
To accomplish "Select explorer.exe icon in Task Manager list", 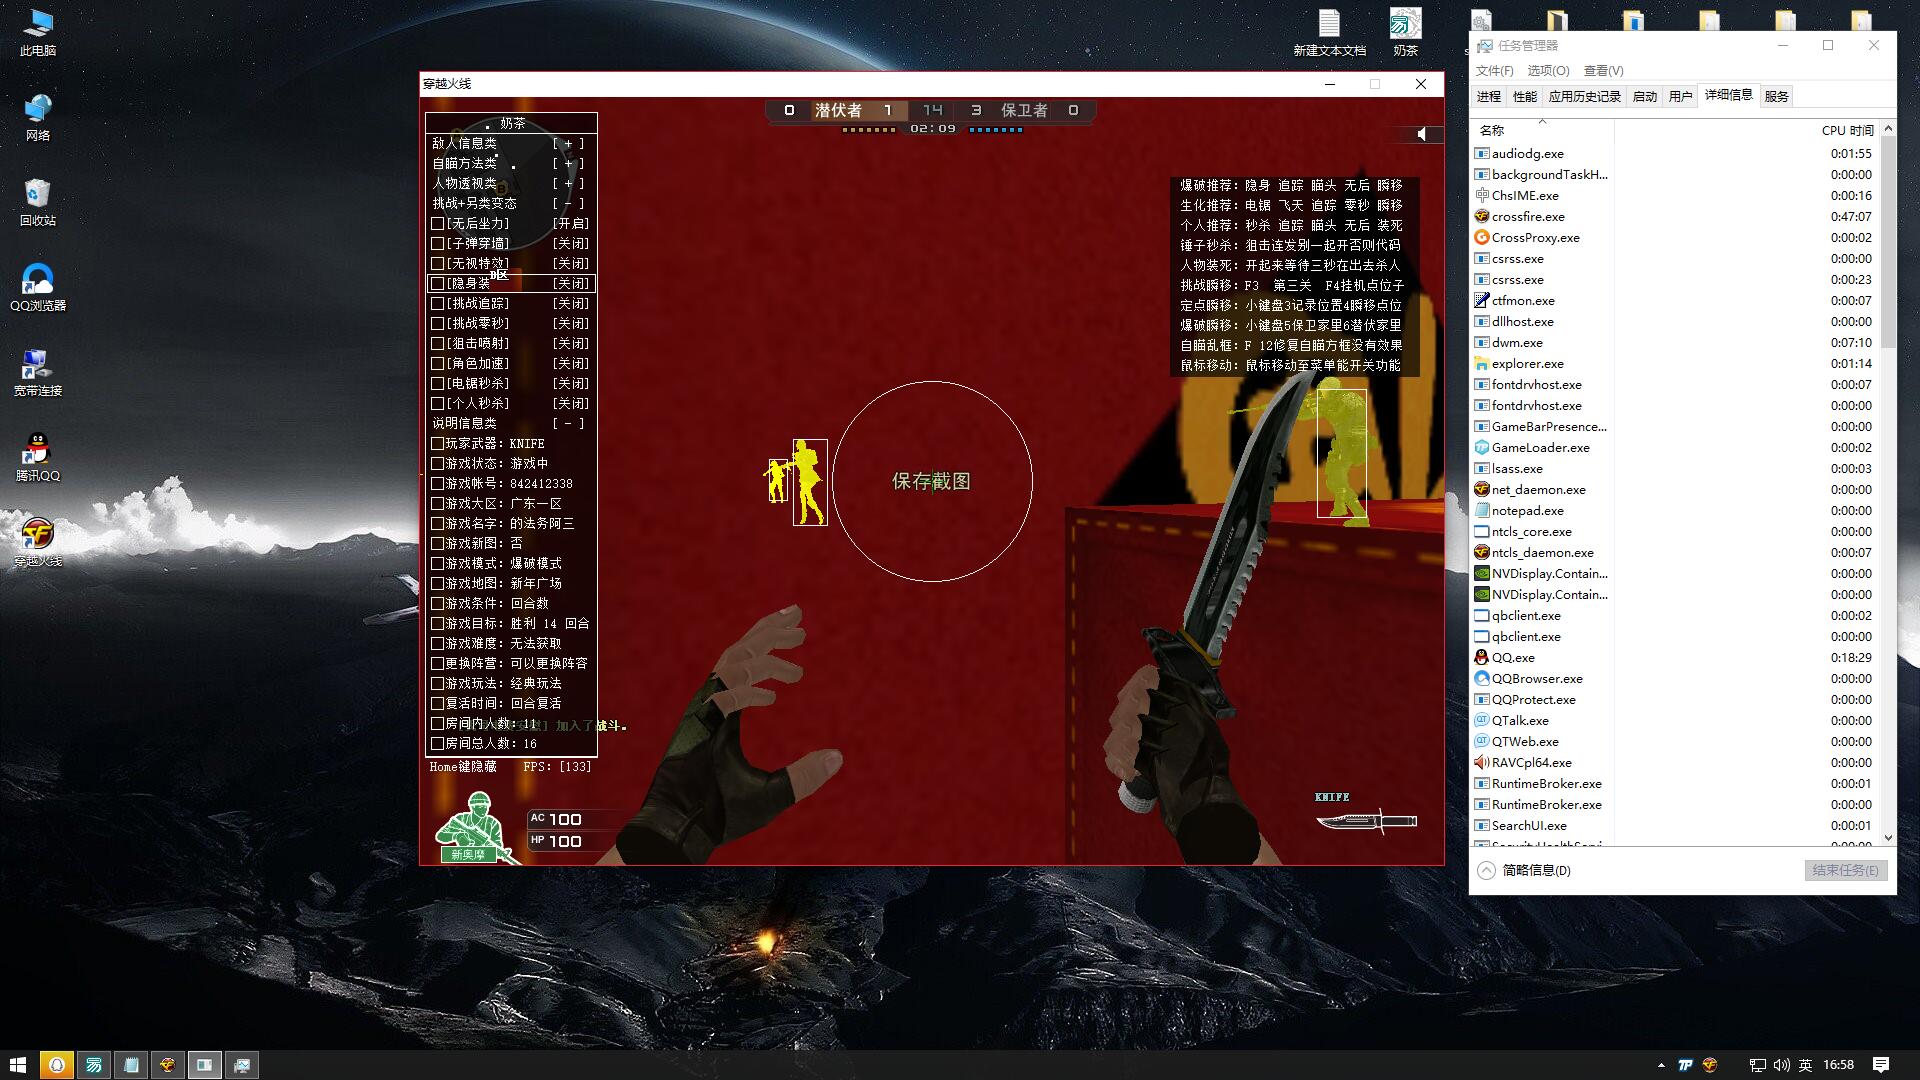I will click(x=1482, y=363).
